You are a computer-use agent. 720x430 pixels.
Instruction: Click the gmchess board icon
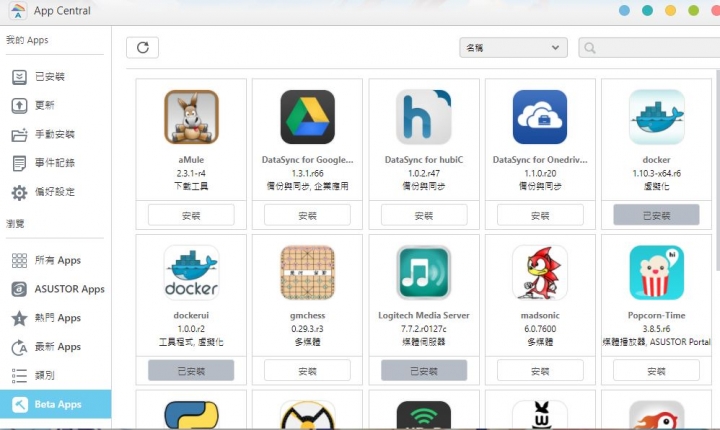(308, 273)
